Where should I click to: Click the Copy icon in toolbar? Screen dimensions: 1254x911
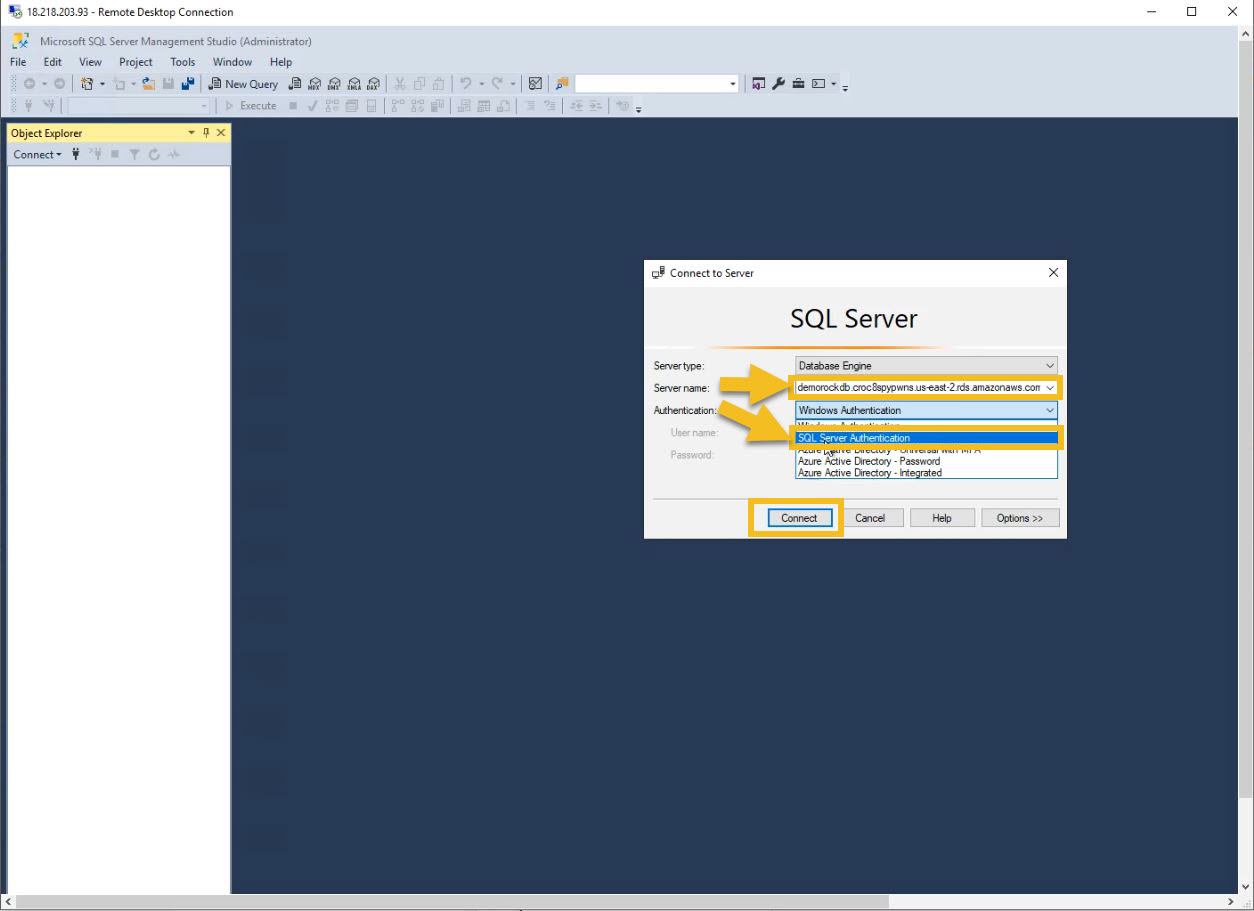419,84
